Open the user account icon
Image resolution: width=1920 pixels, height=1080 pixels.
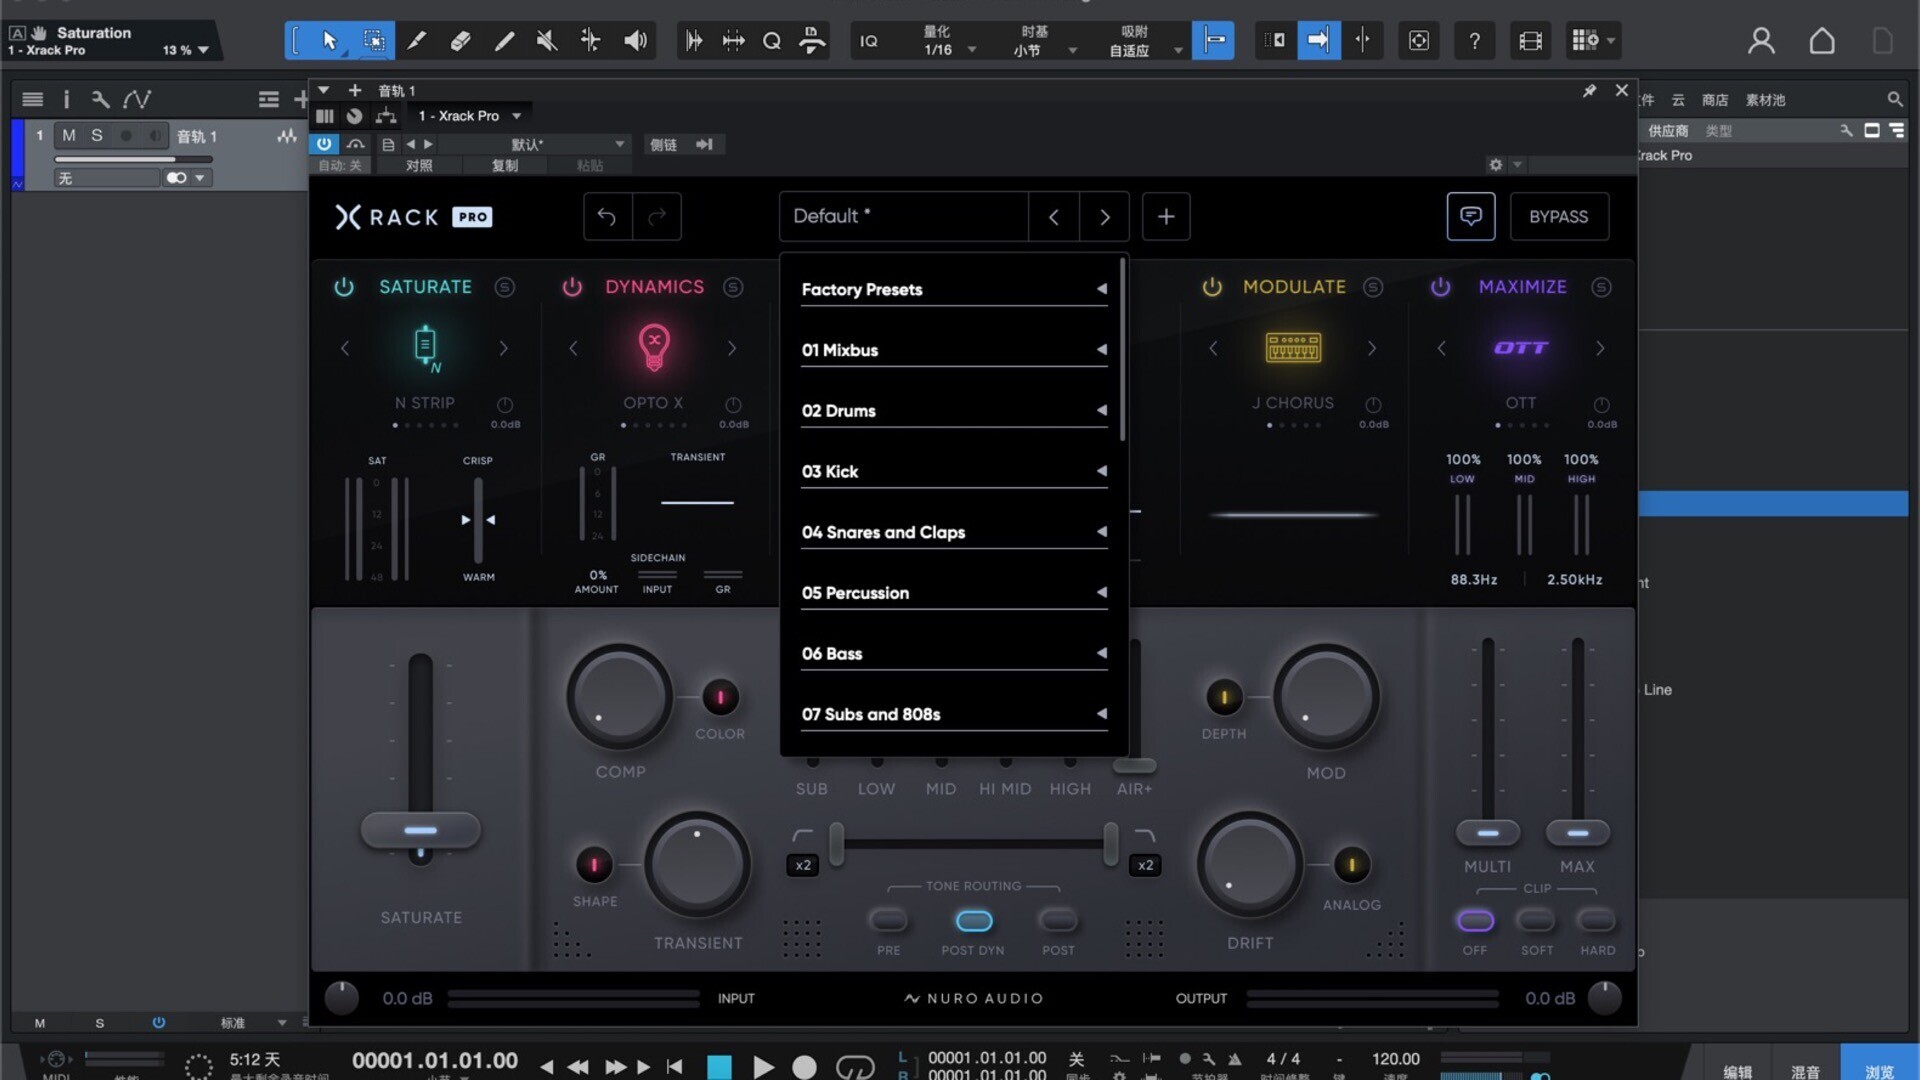[x=1761, y=41]
